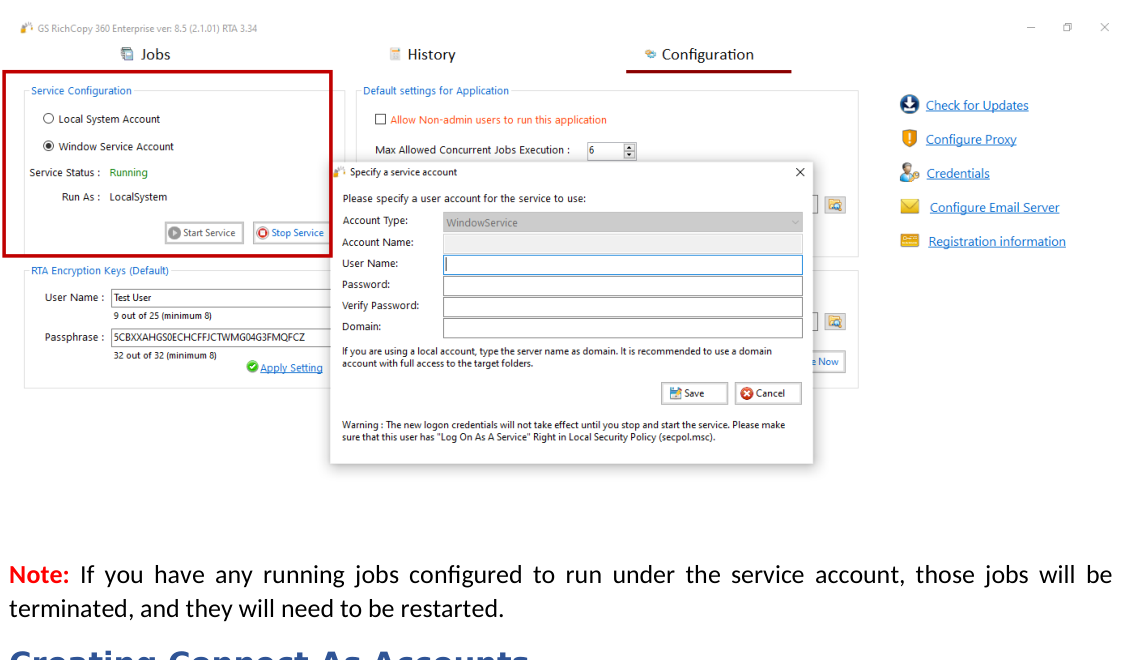Open the Account Type dropdown

click(622, 222)
